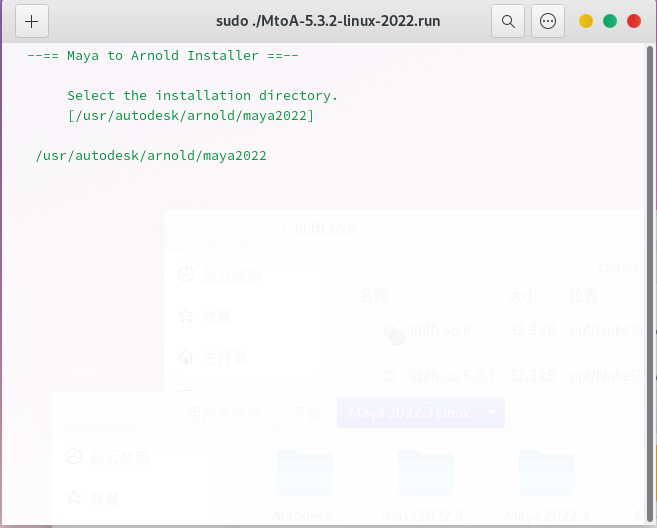Screen dimensions: 657x528
Task: Select the Maya 2022.3 Linux path segment
Action: [x=408, y=412]
